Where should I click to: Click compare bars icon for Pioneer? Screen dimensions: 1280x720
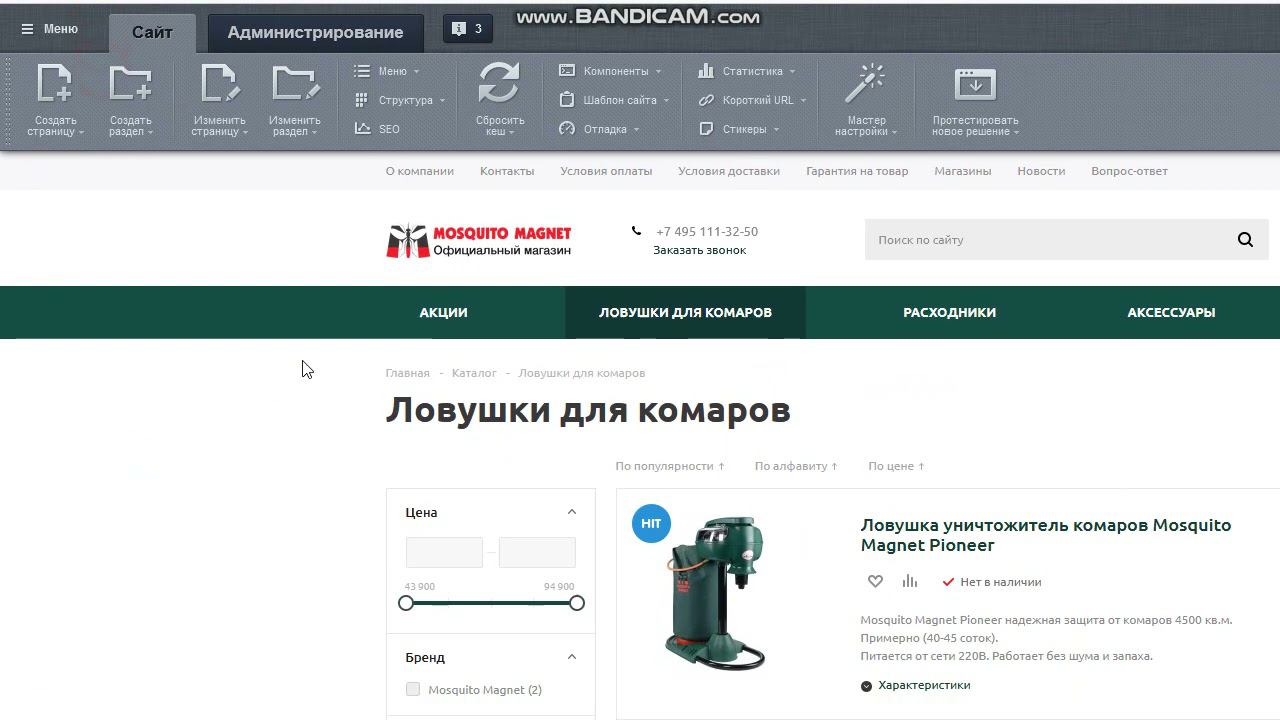[910, 581]
